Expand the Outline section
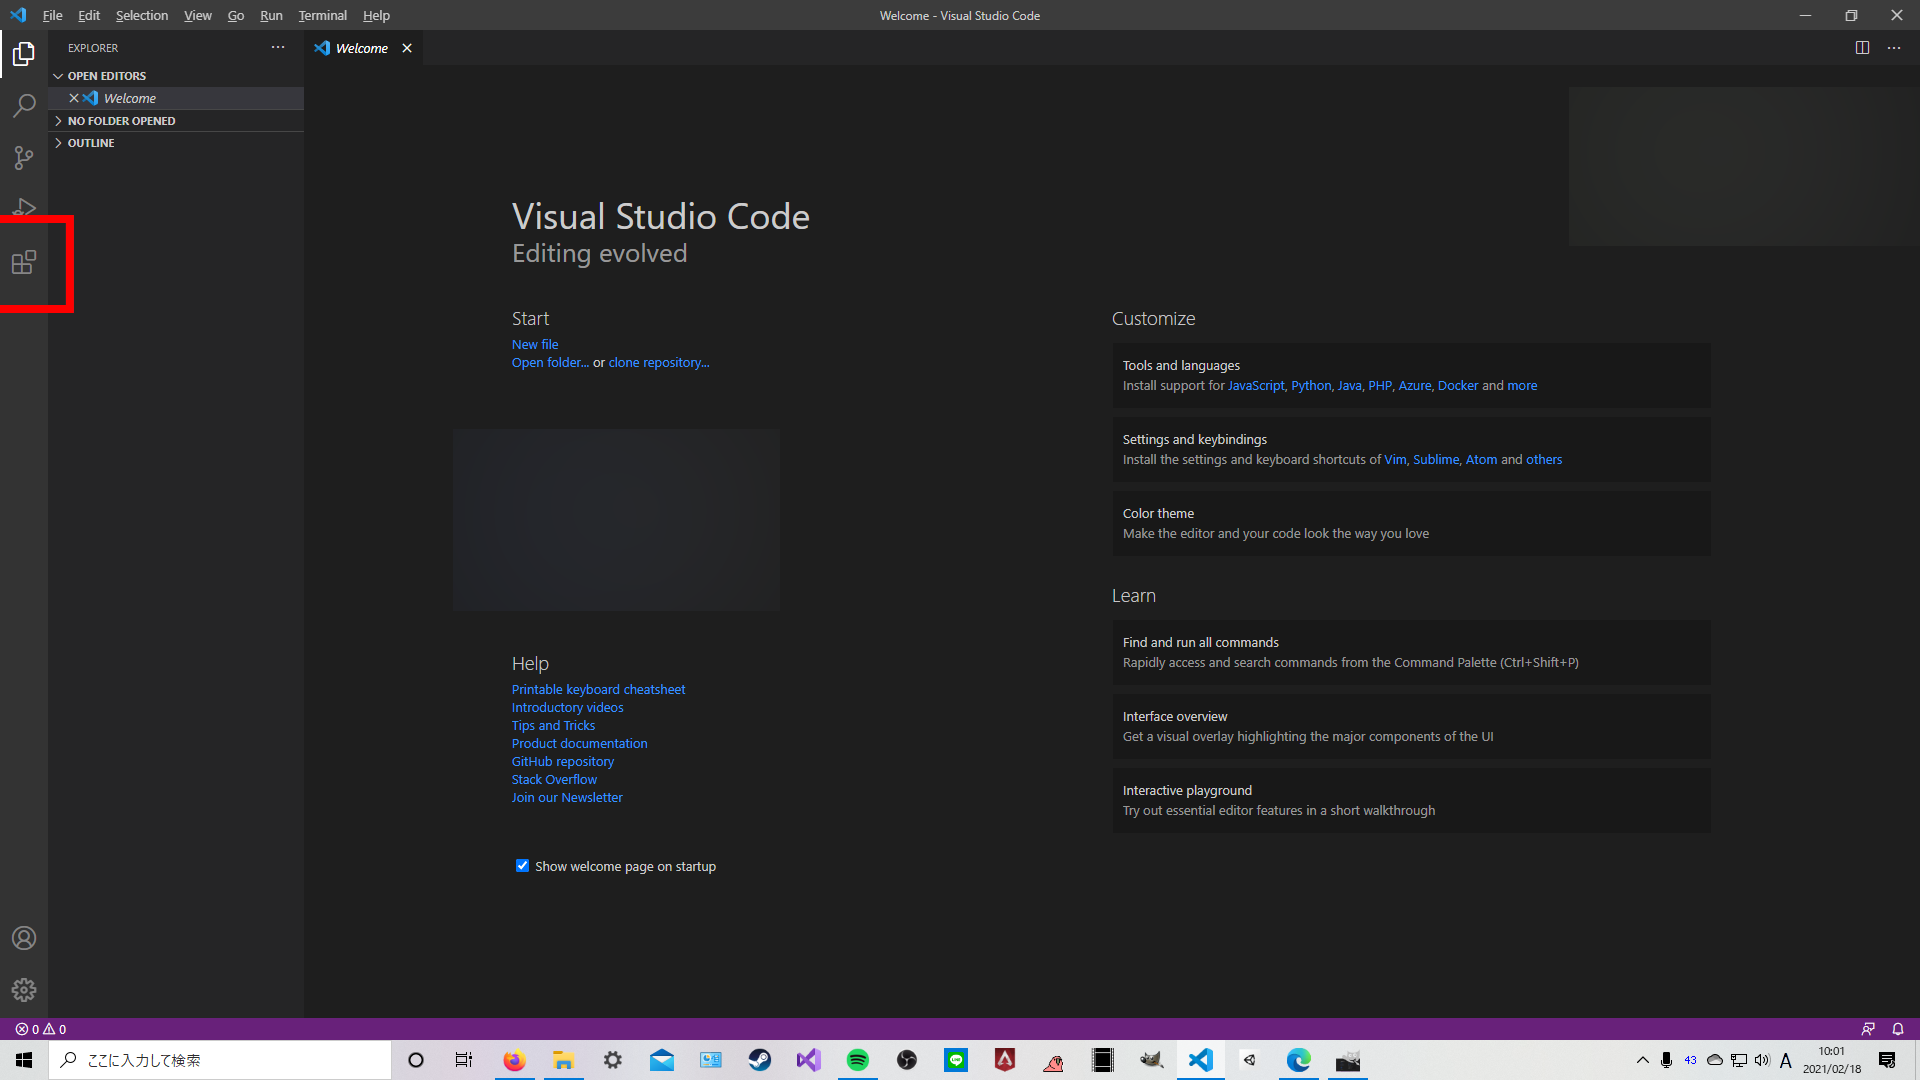 coord(90,142)
